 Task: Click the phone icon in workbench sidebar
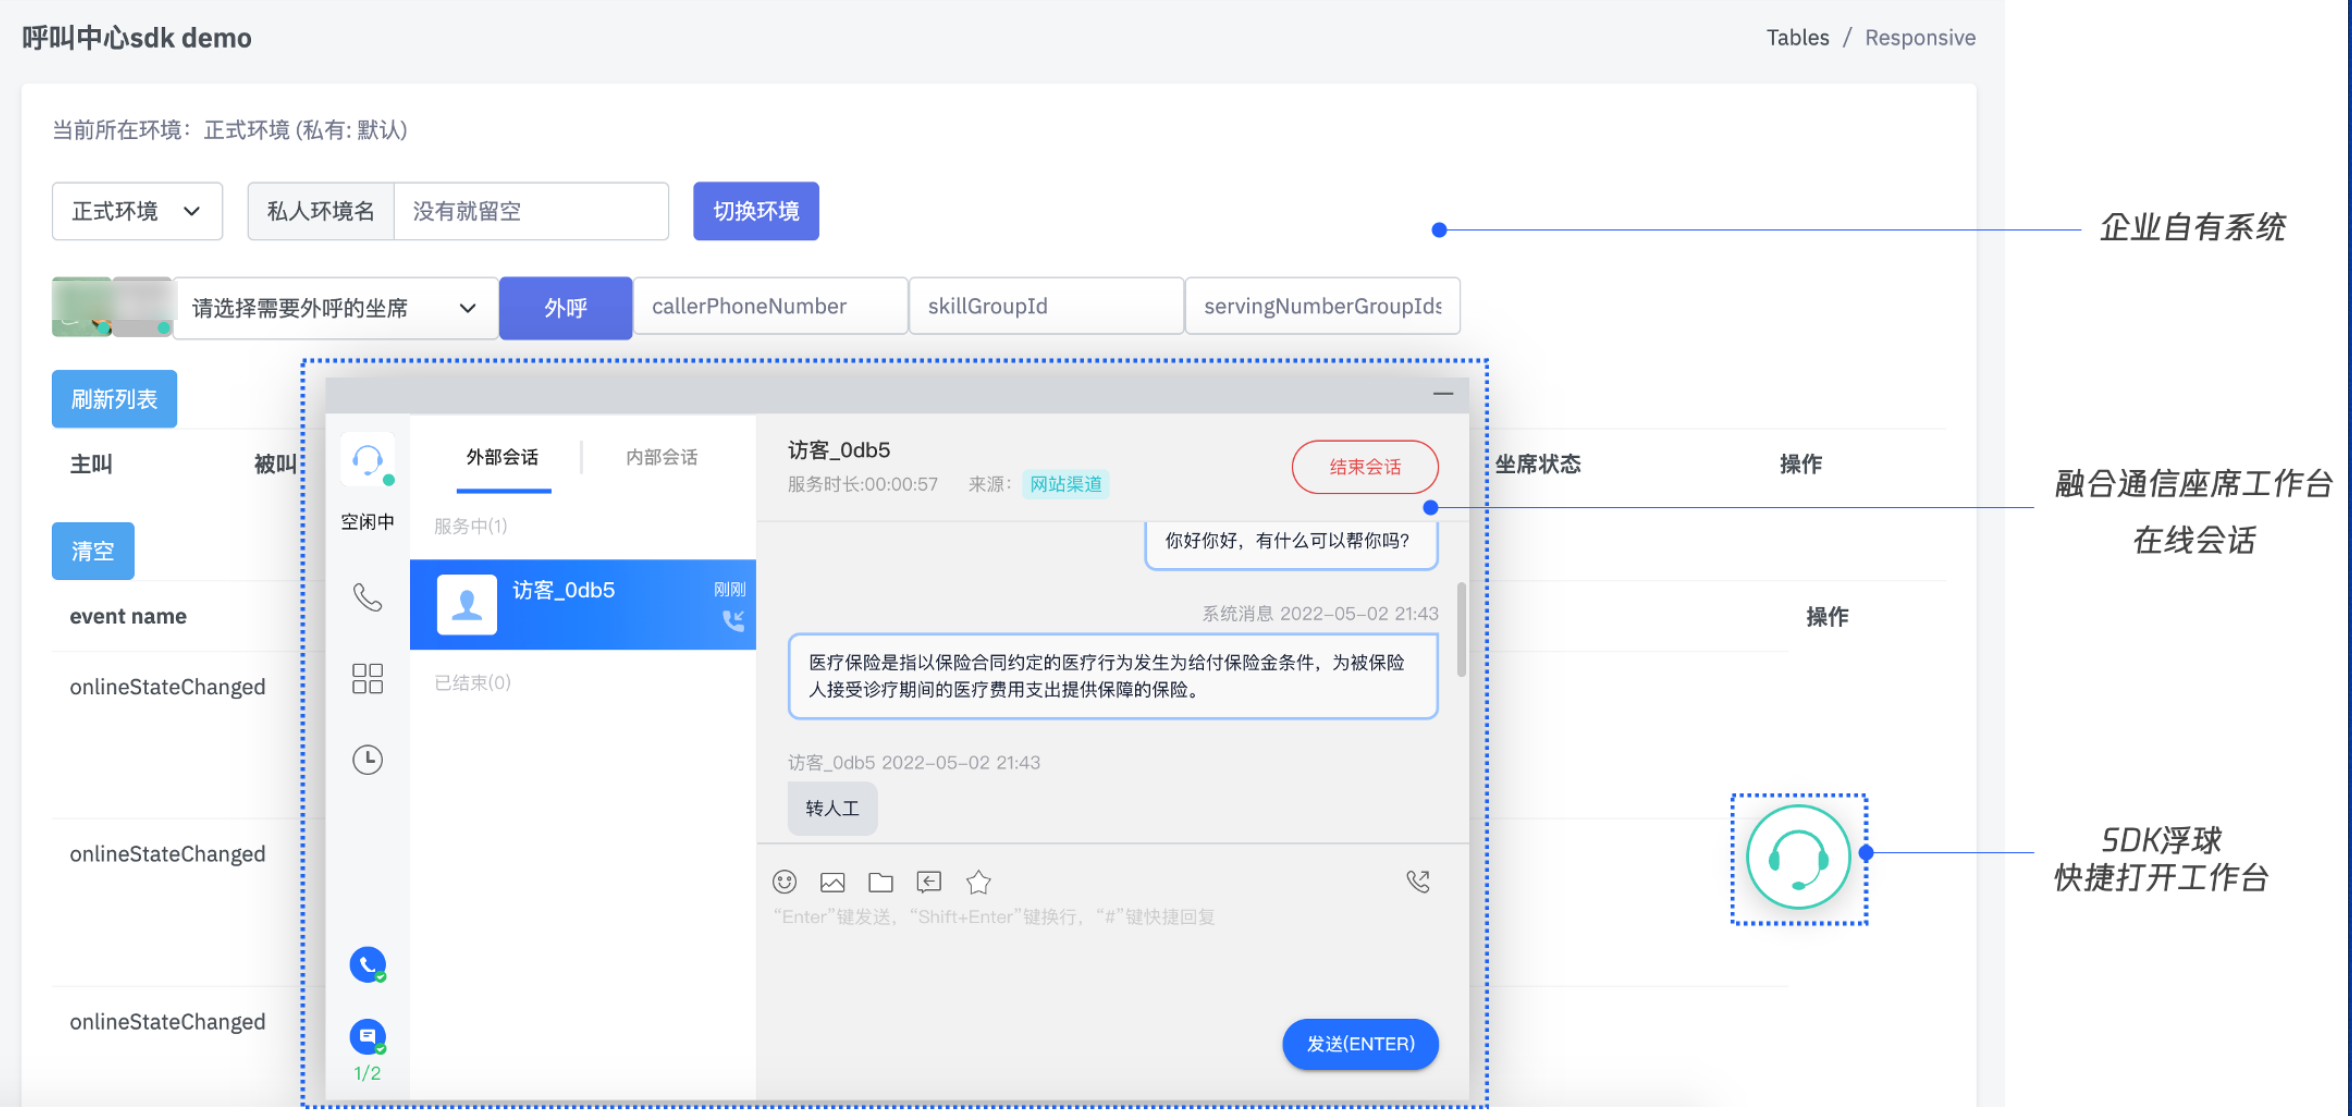367,597
